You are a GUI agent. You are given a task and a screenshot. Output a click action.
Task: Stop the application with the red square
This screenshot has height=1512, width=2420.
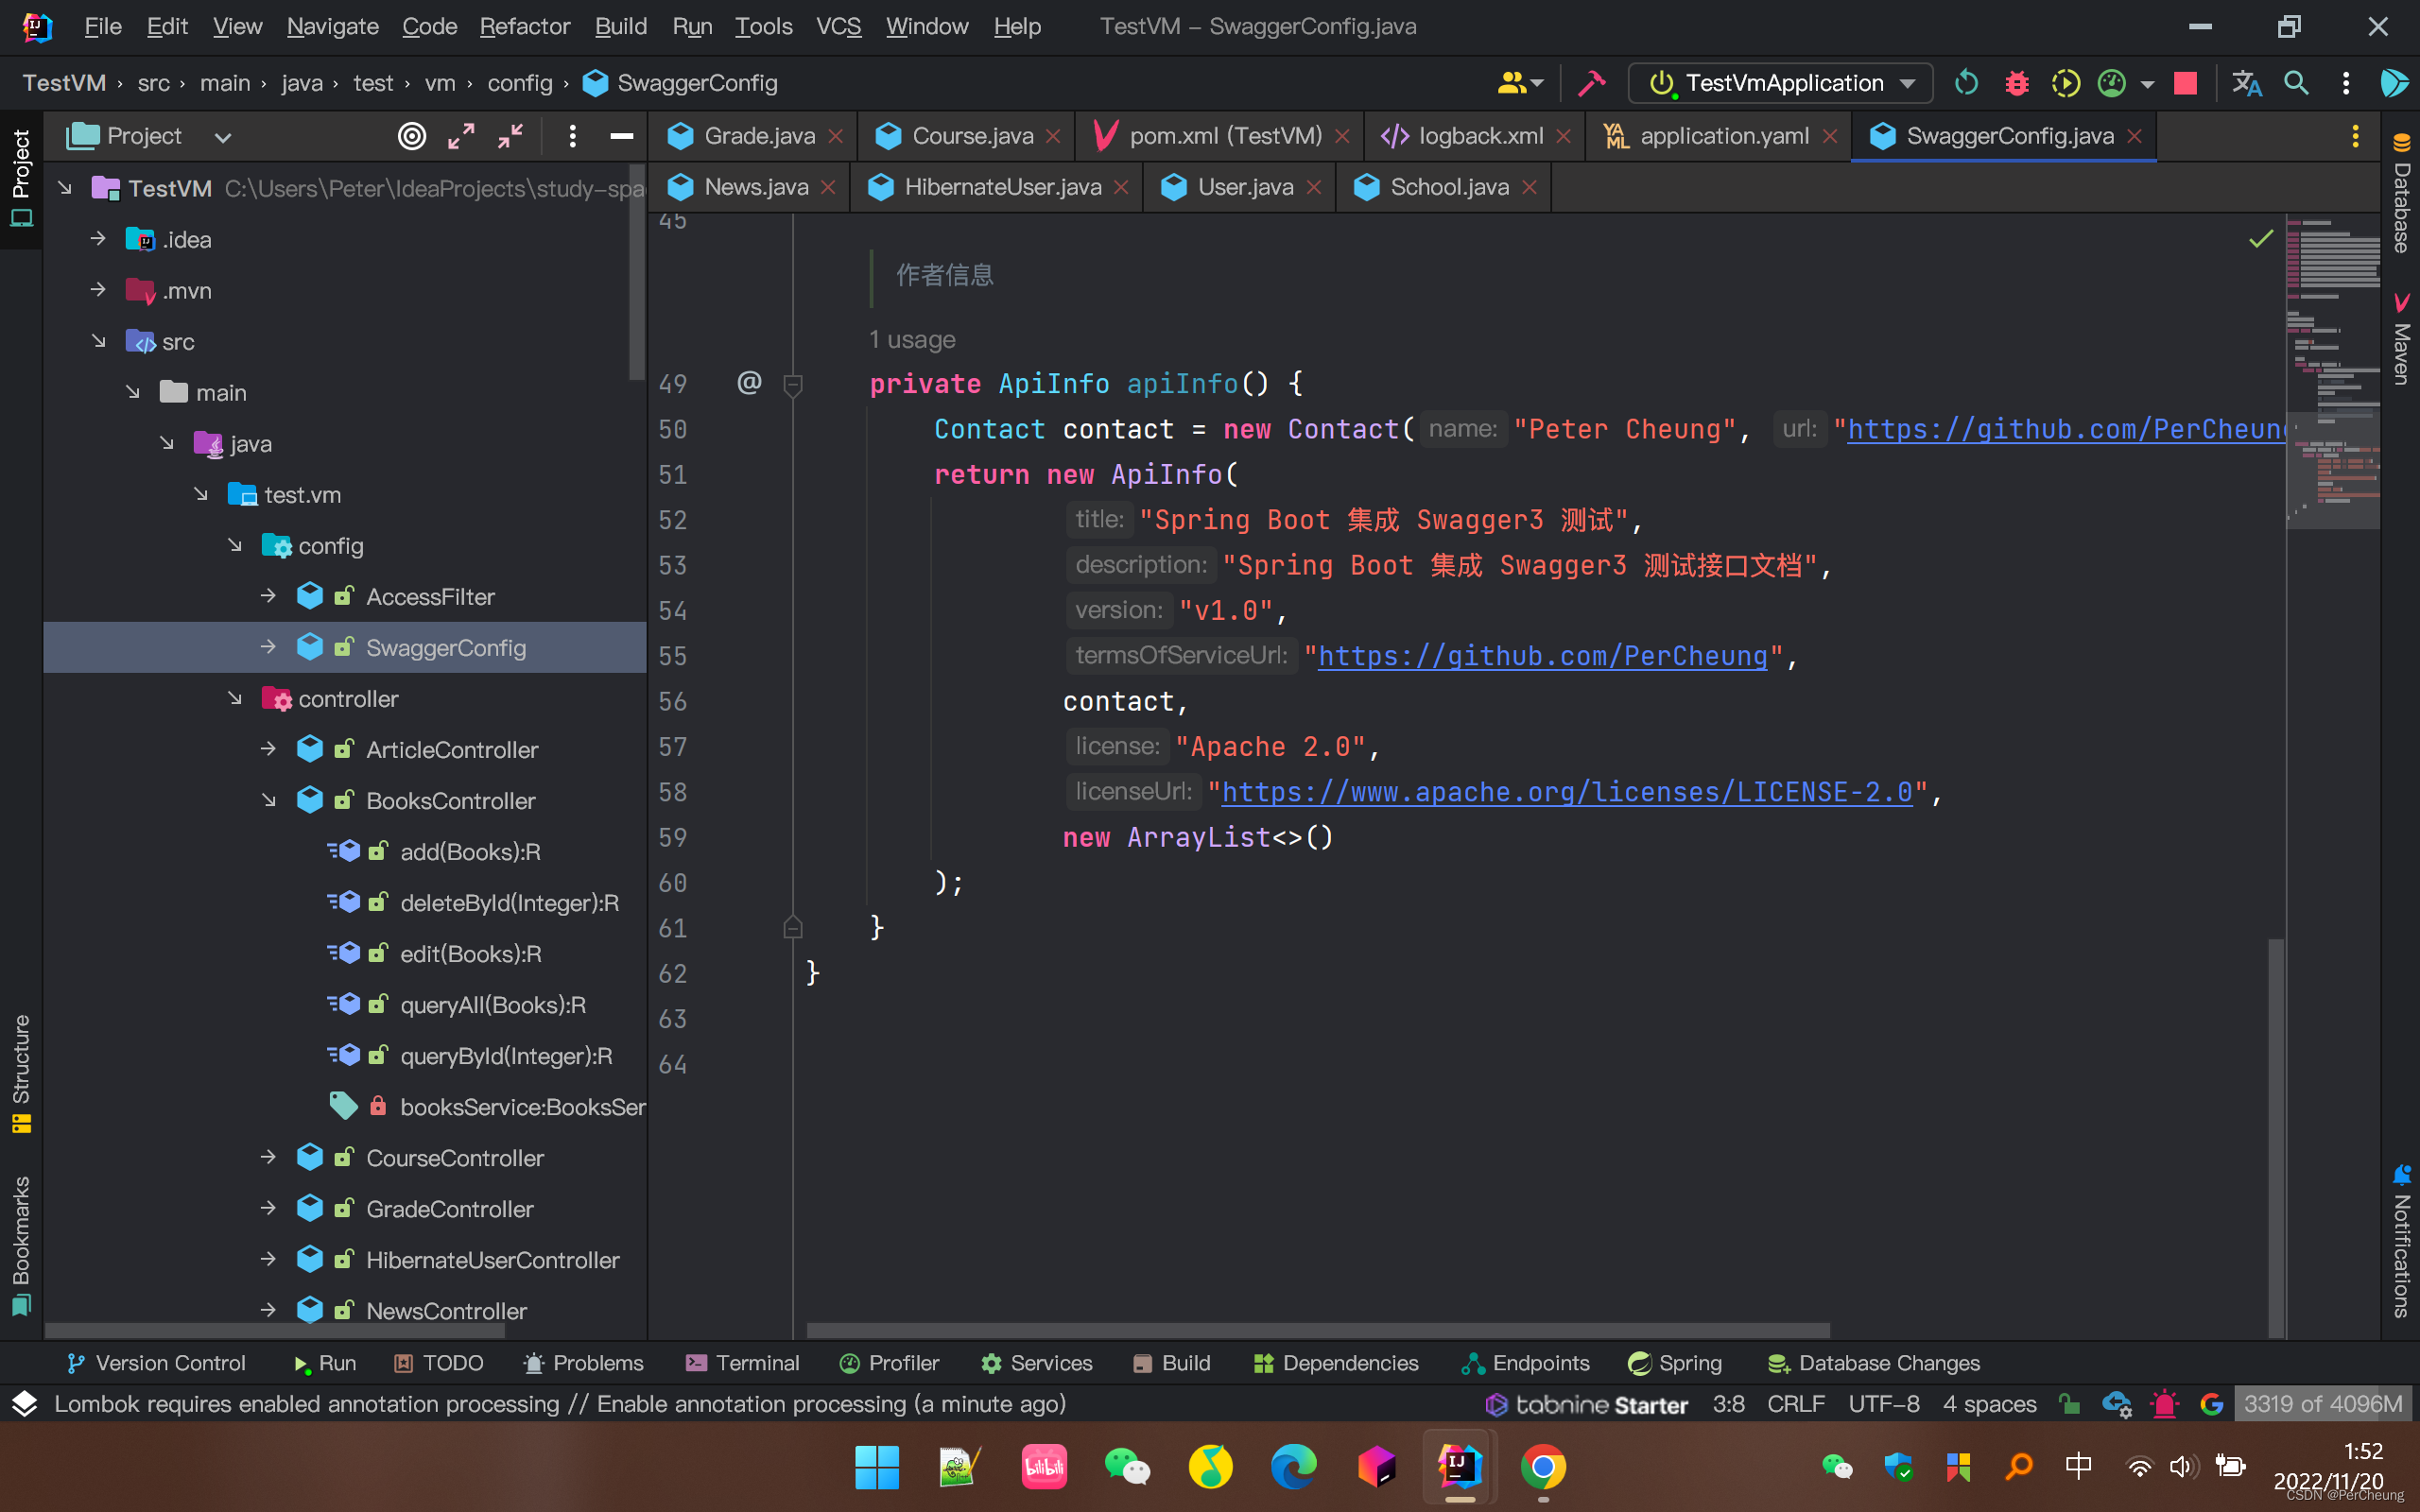2185,83
